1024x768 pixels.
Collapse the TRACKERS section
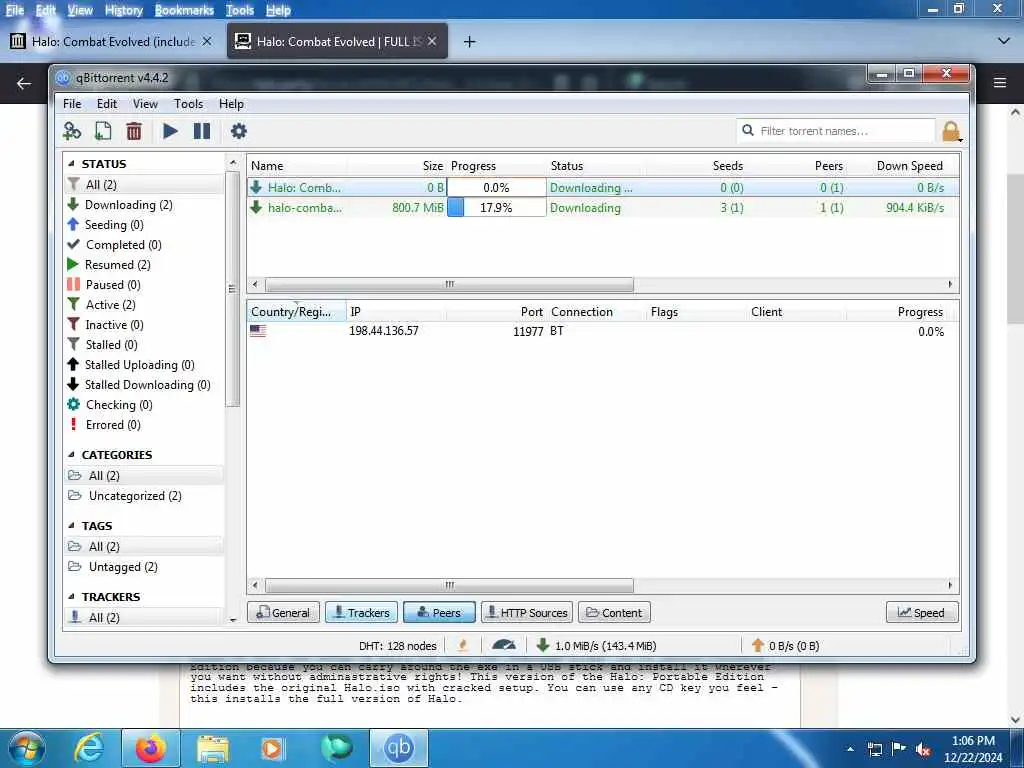point(71,597)
